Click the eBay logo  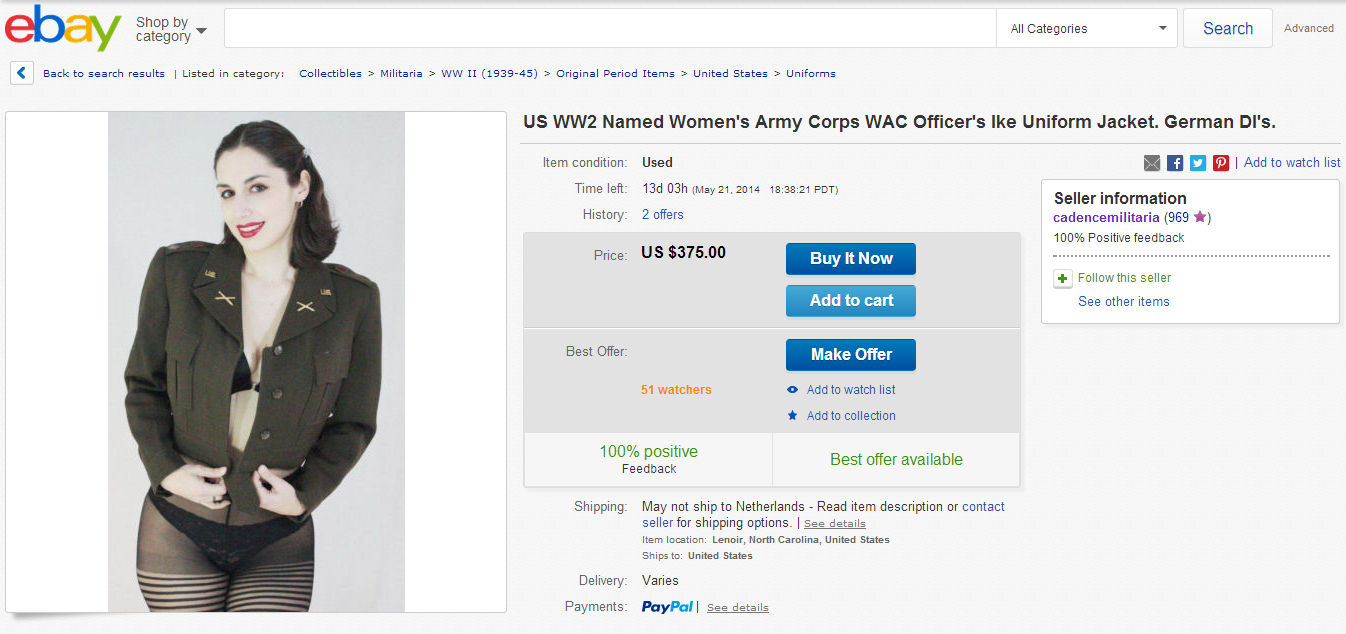(x=62, y=29)
